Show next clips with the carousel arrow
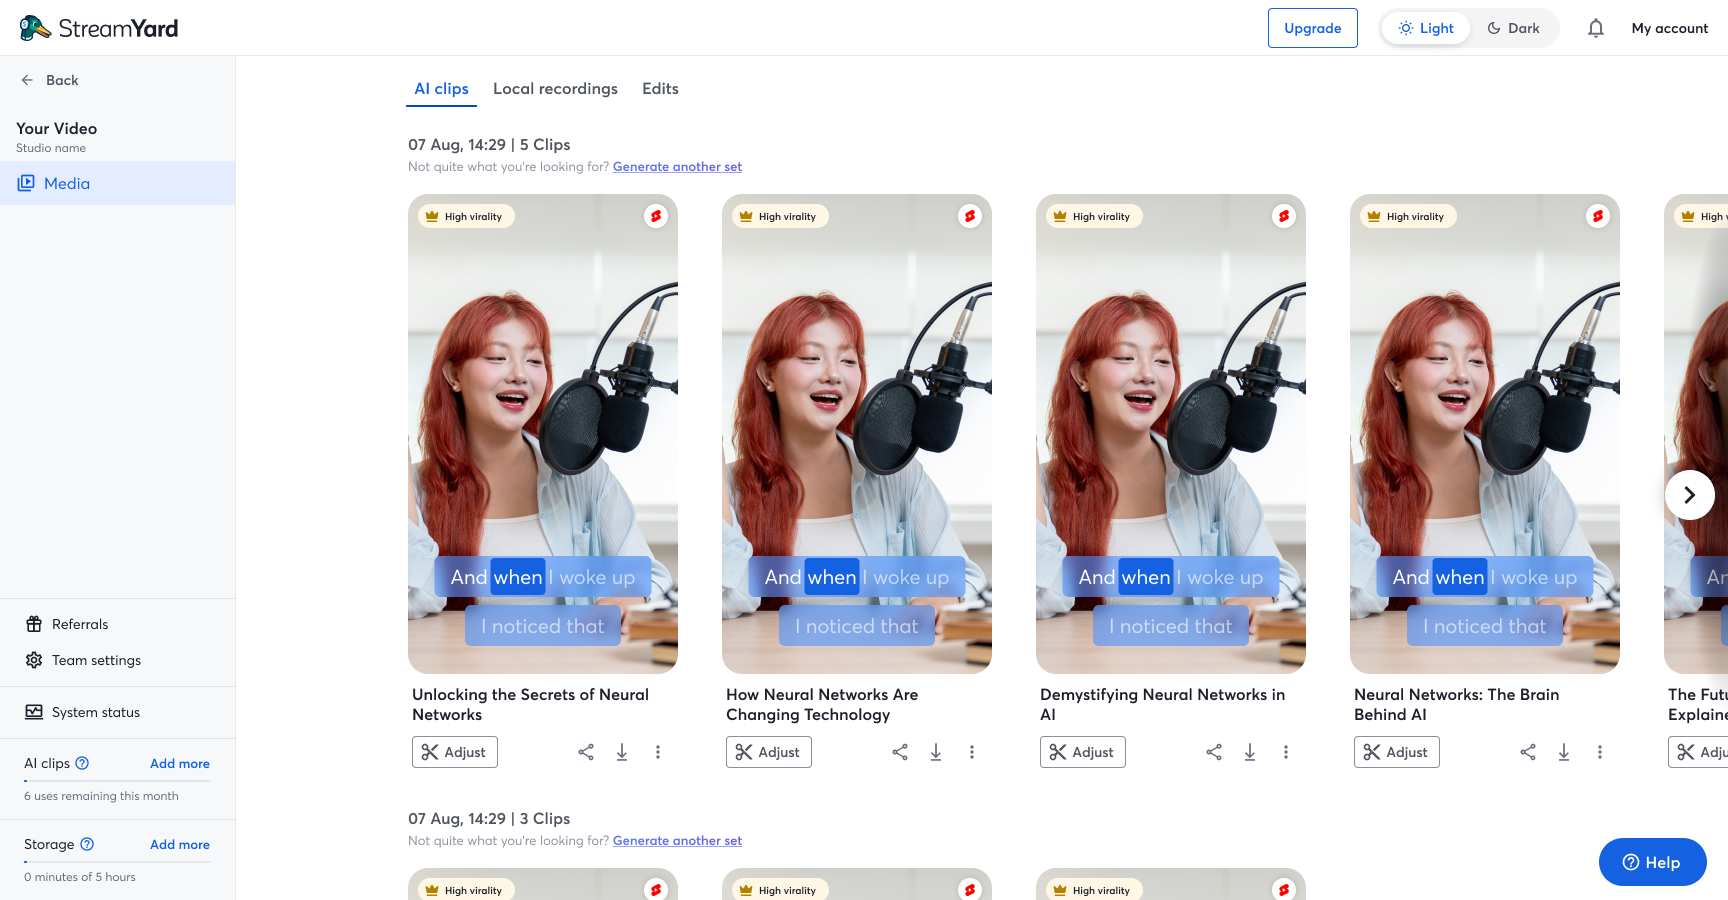 point(1690,495)
